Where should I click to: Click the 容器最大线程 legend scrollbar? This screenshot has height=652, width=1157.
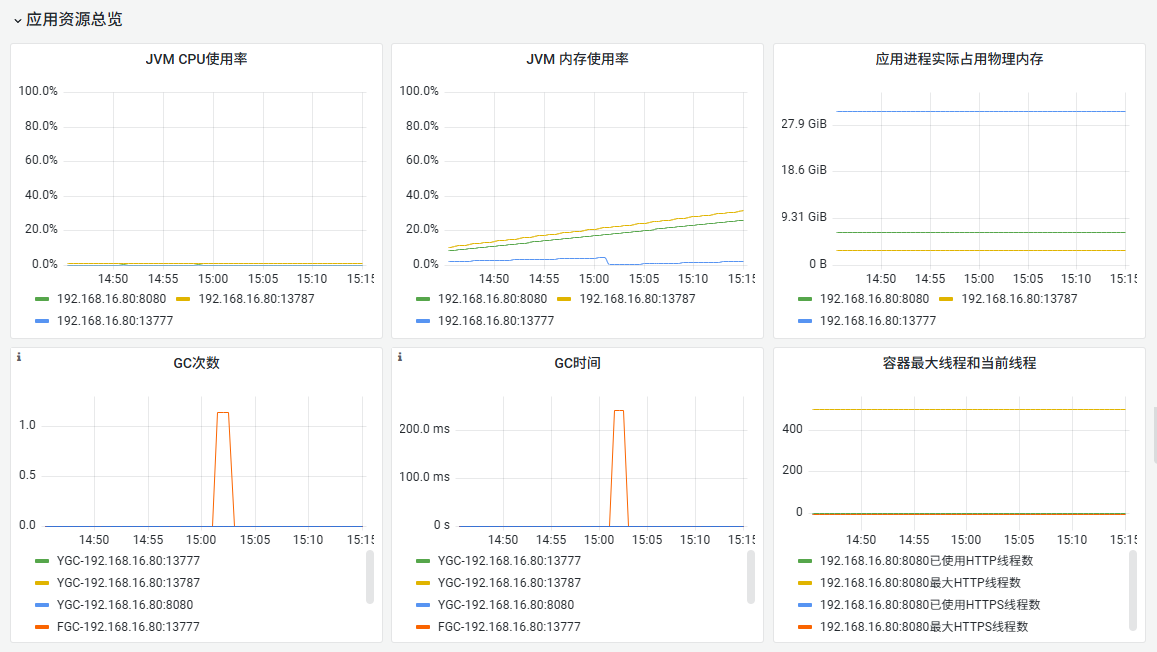click(x=1133, y=590)
